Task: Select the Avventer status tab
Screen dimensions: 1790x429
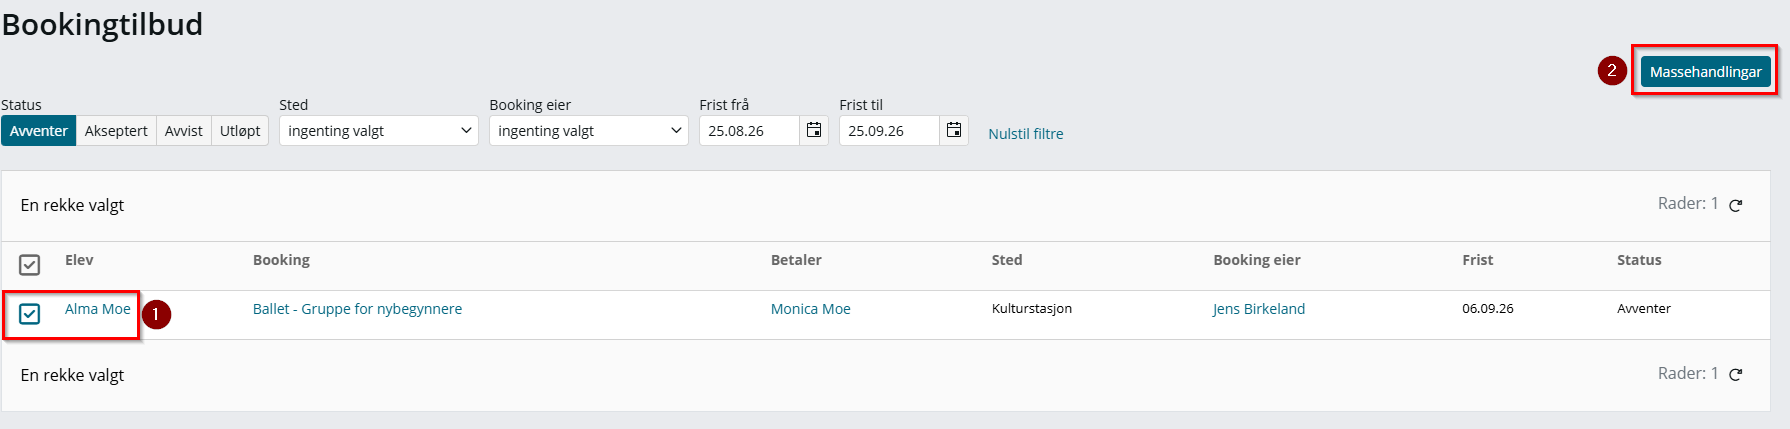Action: 39,131
